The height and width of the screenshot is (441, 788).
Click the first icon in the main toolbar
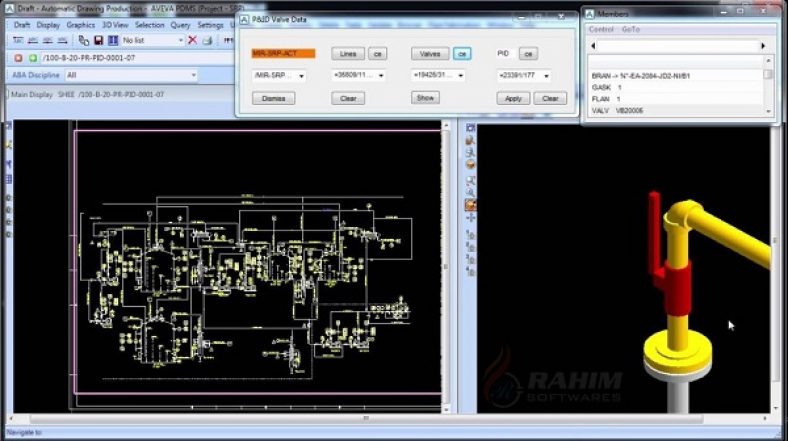(18, 40)
